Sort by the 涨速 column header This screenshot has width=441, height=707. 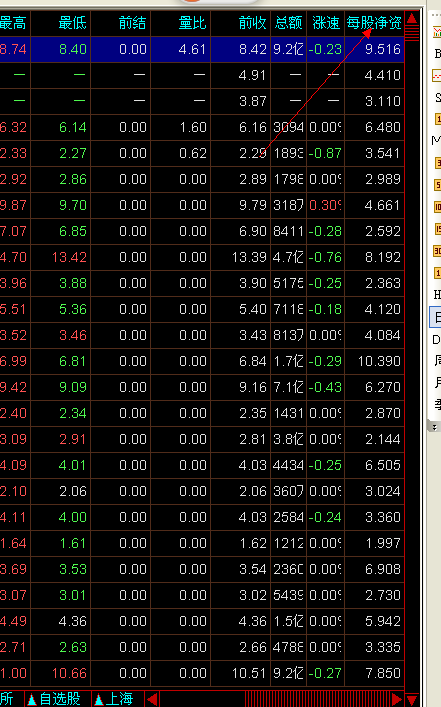pyautogui.click(x=326, y=23)
